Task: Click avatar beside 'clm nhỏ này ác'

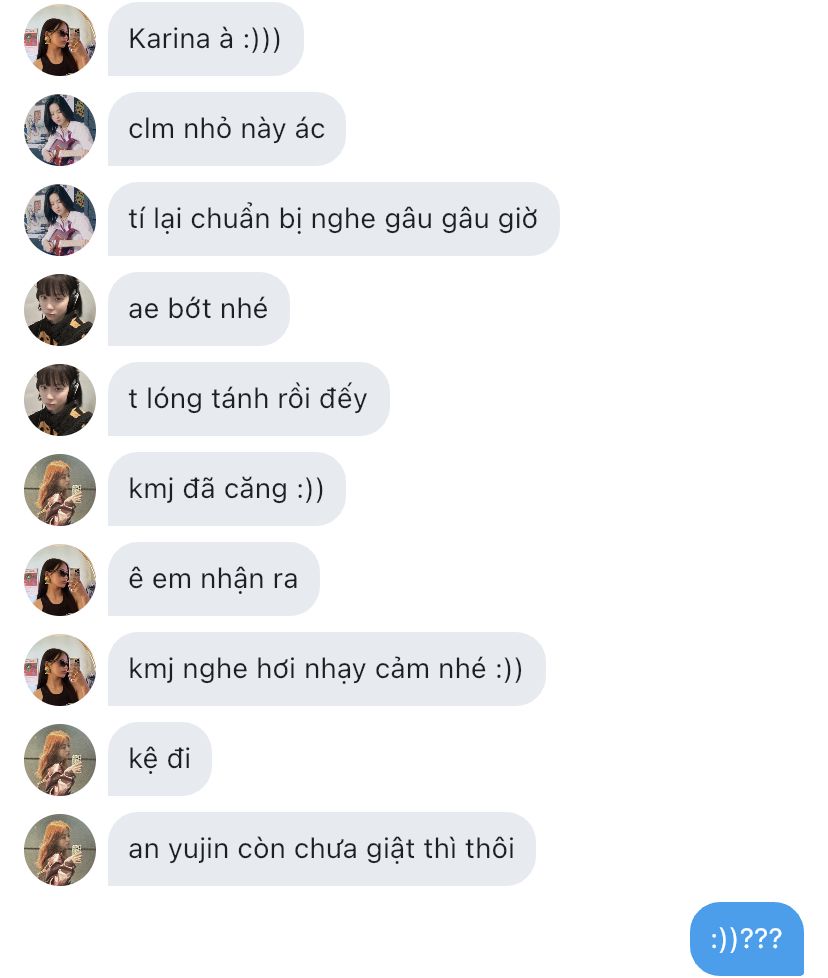Action: click(x=60, y=130)
